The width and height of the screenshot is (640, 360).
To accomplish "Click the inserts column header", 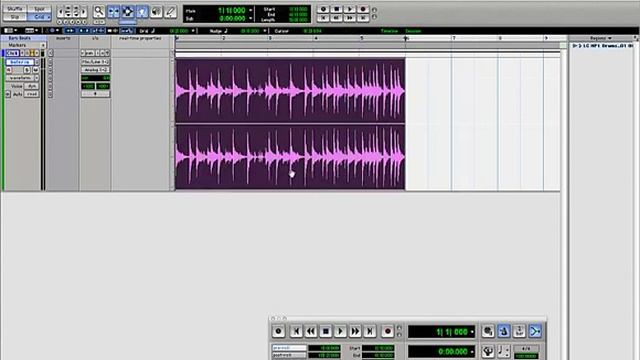I will (x=63, y=38).
